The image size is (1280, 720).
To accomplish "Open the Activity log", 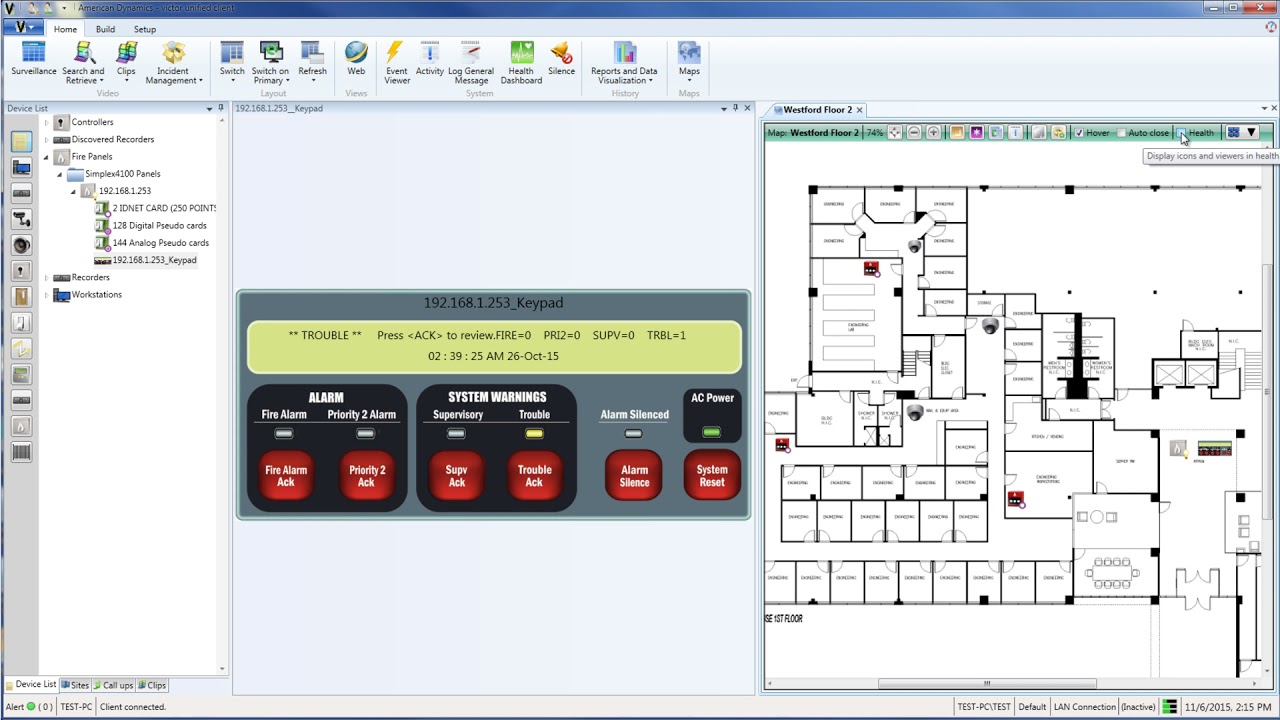I will tap(430, 60).
